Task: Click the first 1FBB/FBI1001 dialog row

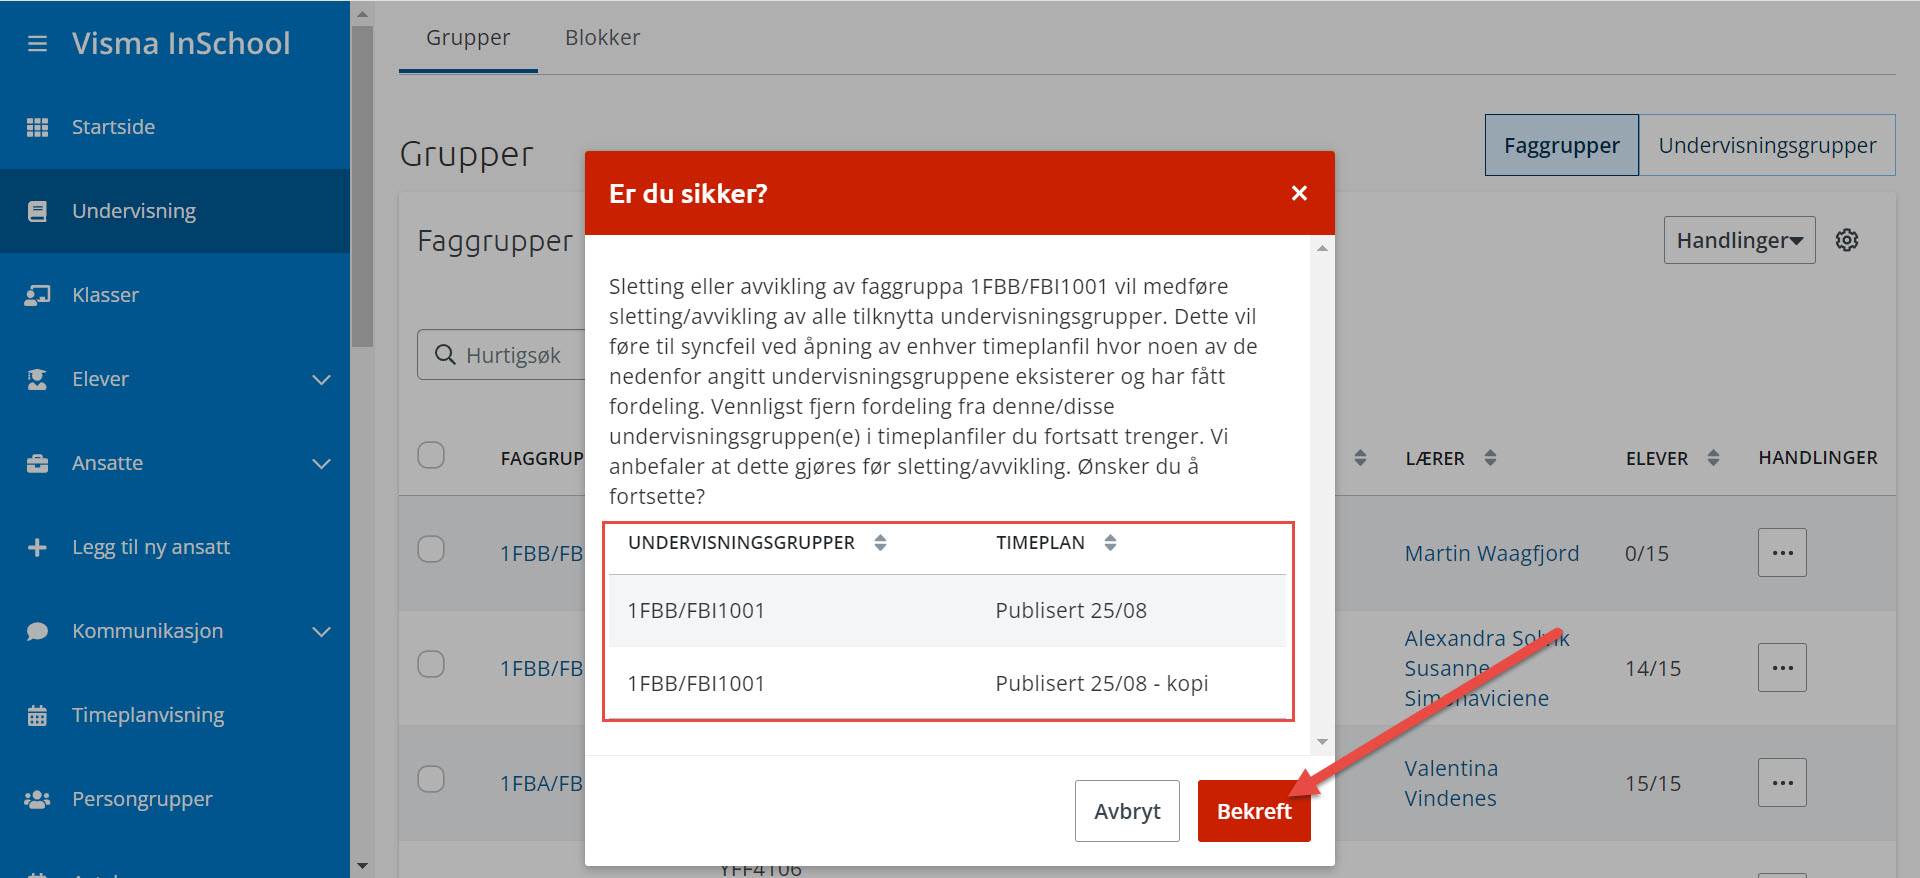Action: [x=947, y=611]
